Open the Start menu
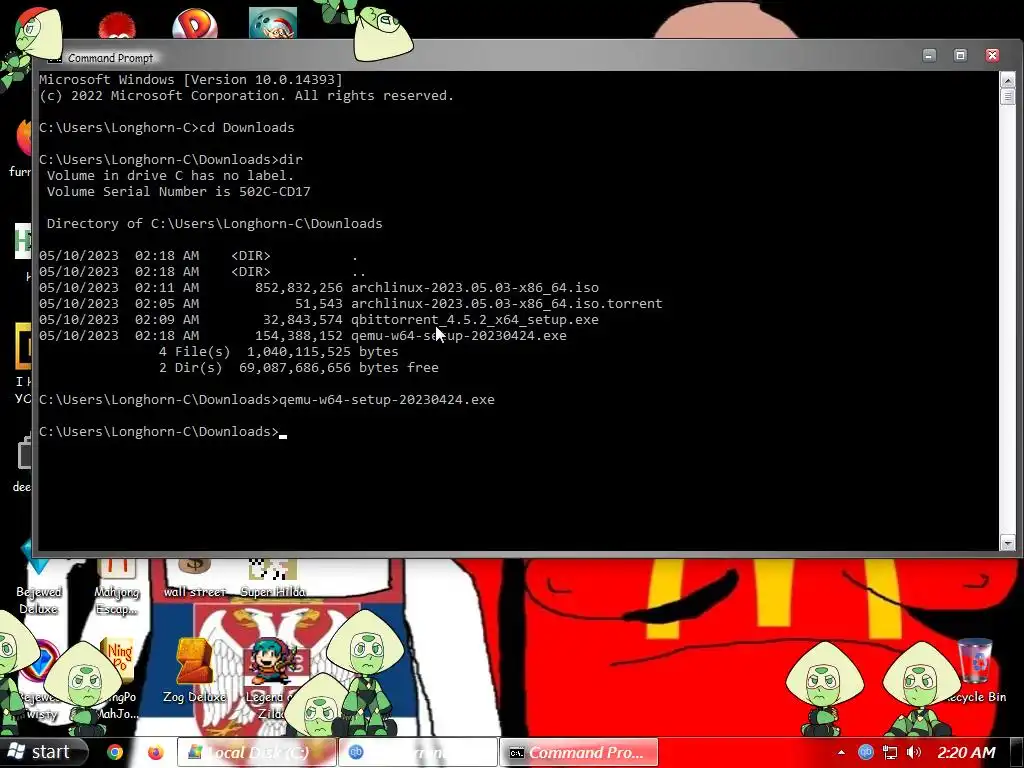 click(43, 752)
